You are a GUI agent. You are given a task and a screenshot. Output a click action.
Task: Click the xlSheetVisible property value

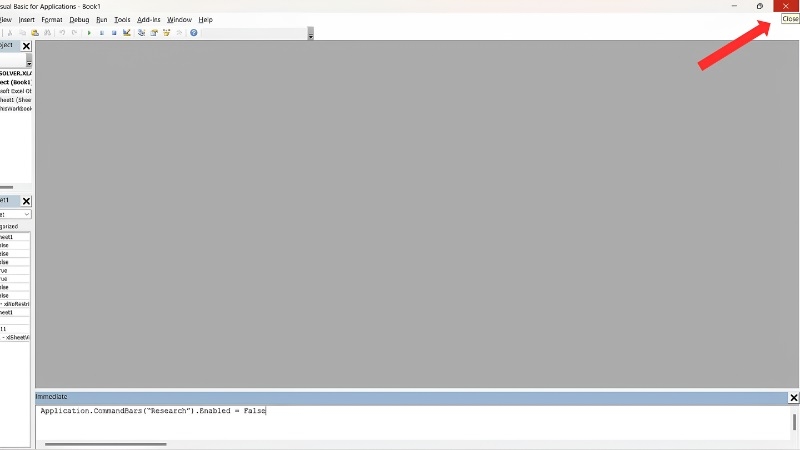(15, 337)
